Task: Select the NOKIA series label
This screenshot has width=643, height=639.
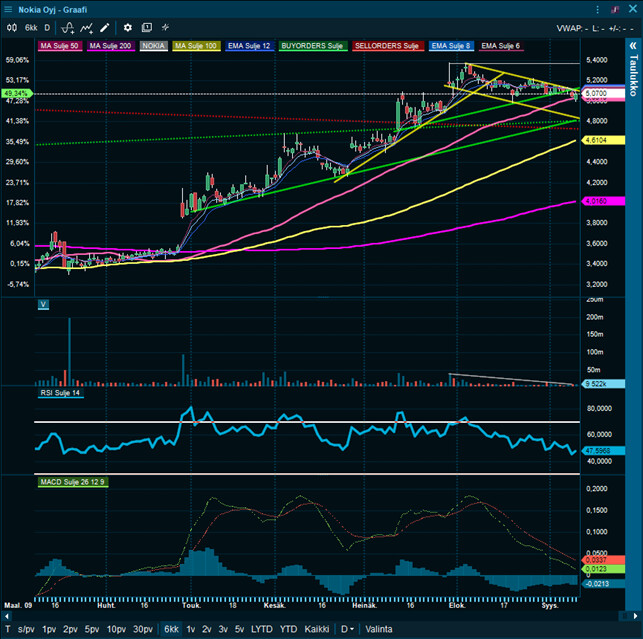Action: [153, 46]
